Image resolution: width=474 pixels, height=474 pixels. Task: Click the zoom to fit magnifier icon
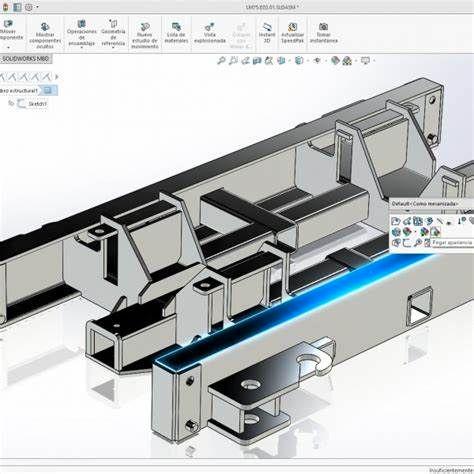point(221,61)
